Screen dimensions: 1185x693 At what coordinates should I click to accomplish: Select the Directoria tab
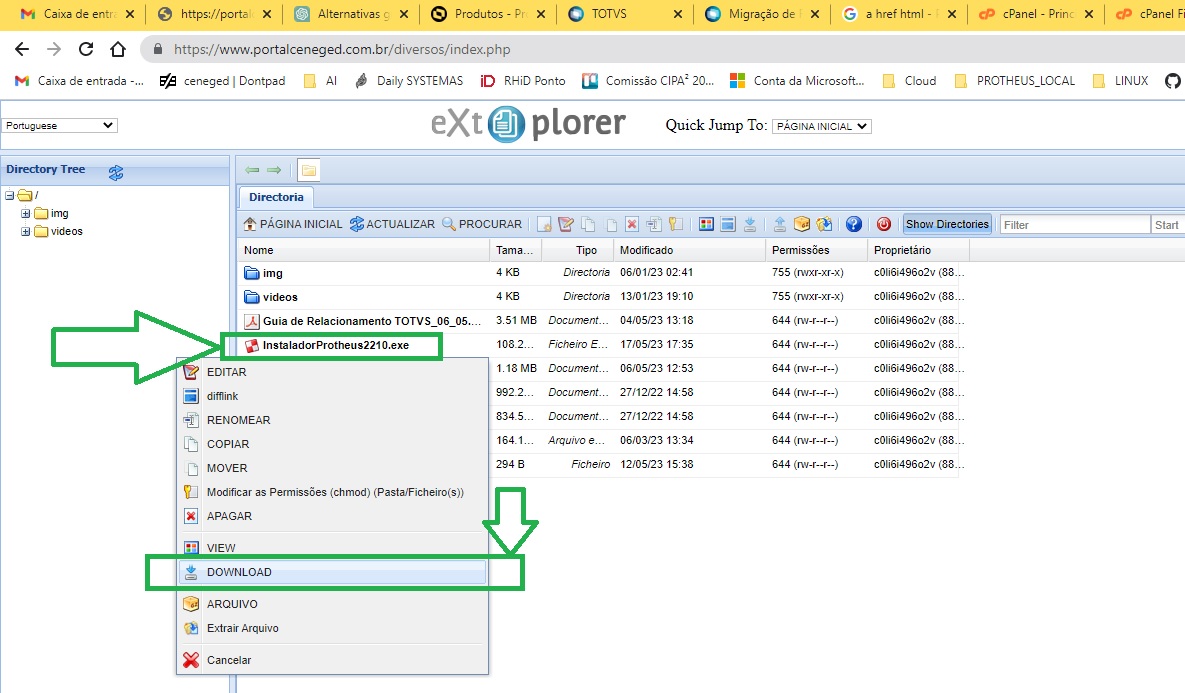point(276,197)
